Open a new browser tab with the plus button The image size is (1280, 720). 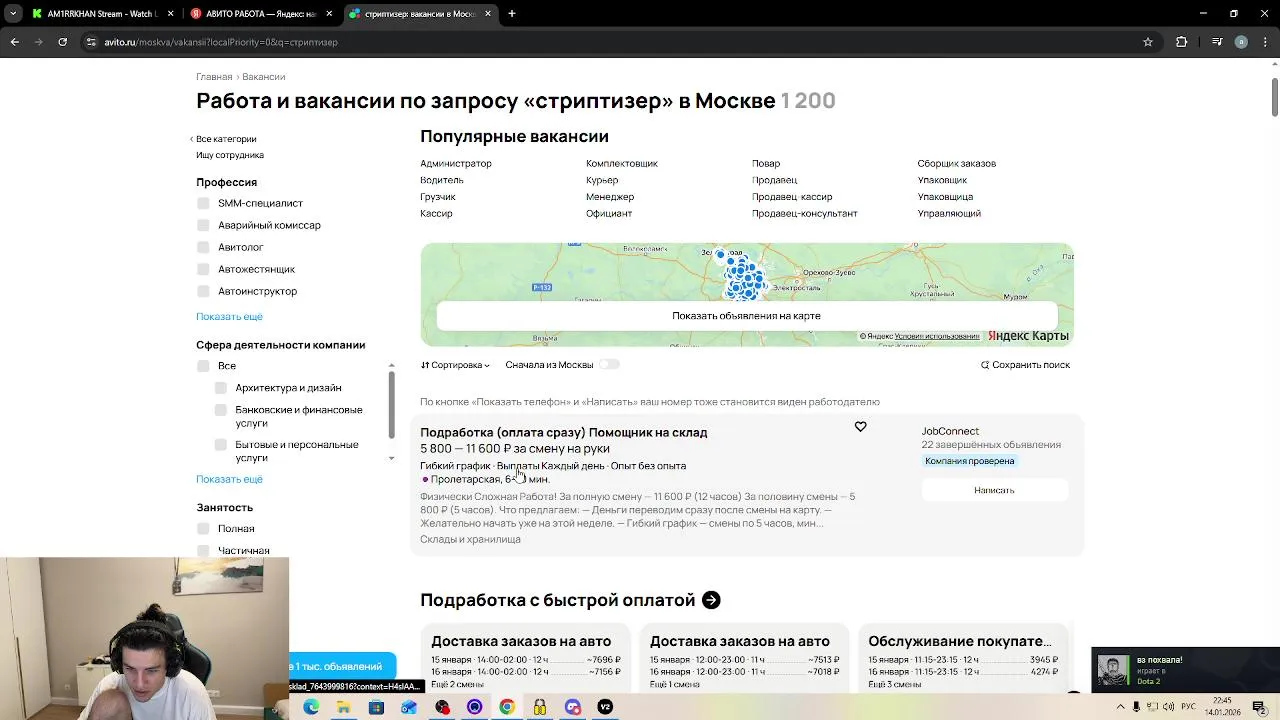512,14
